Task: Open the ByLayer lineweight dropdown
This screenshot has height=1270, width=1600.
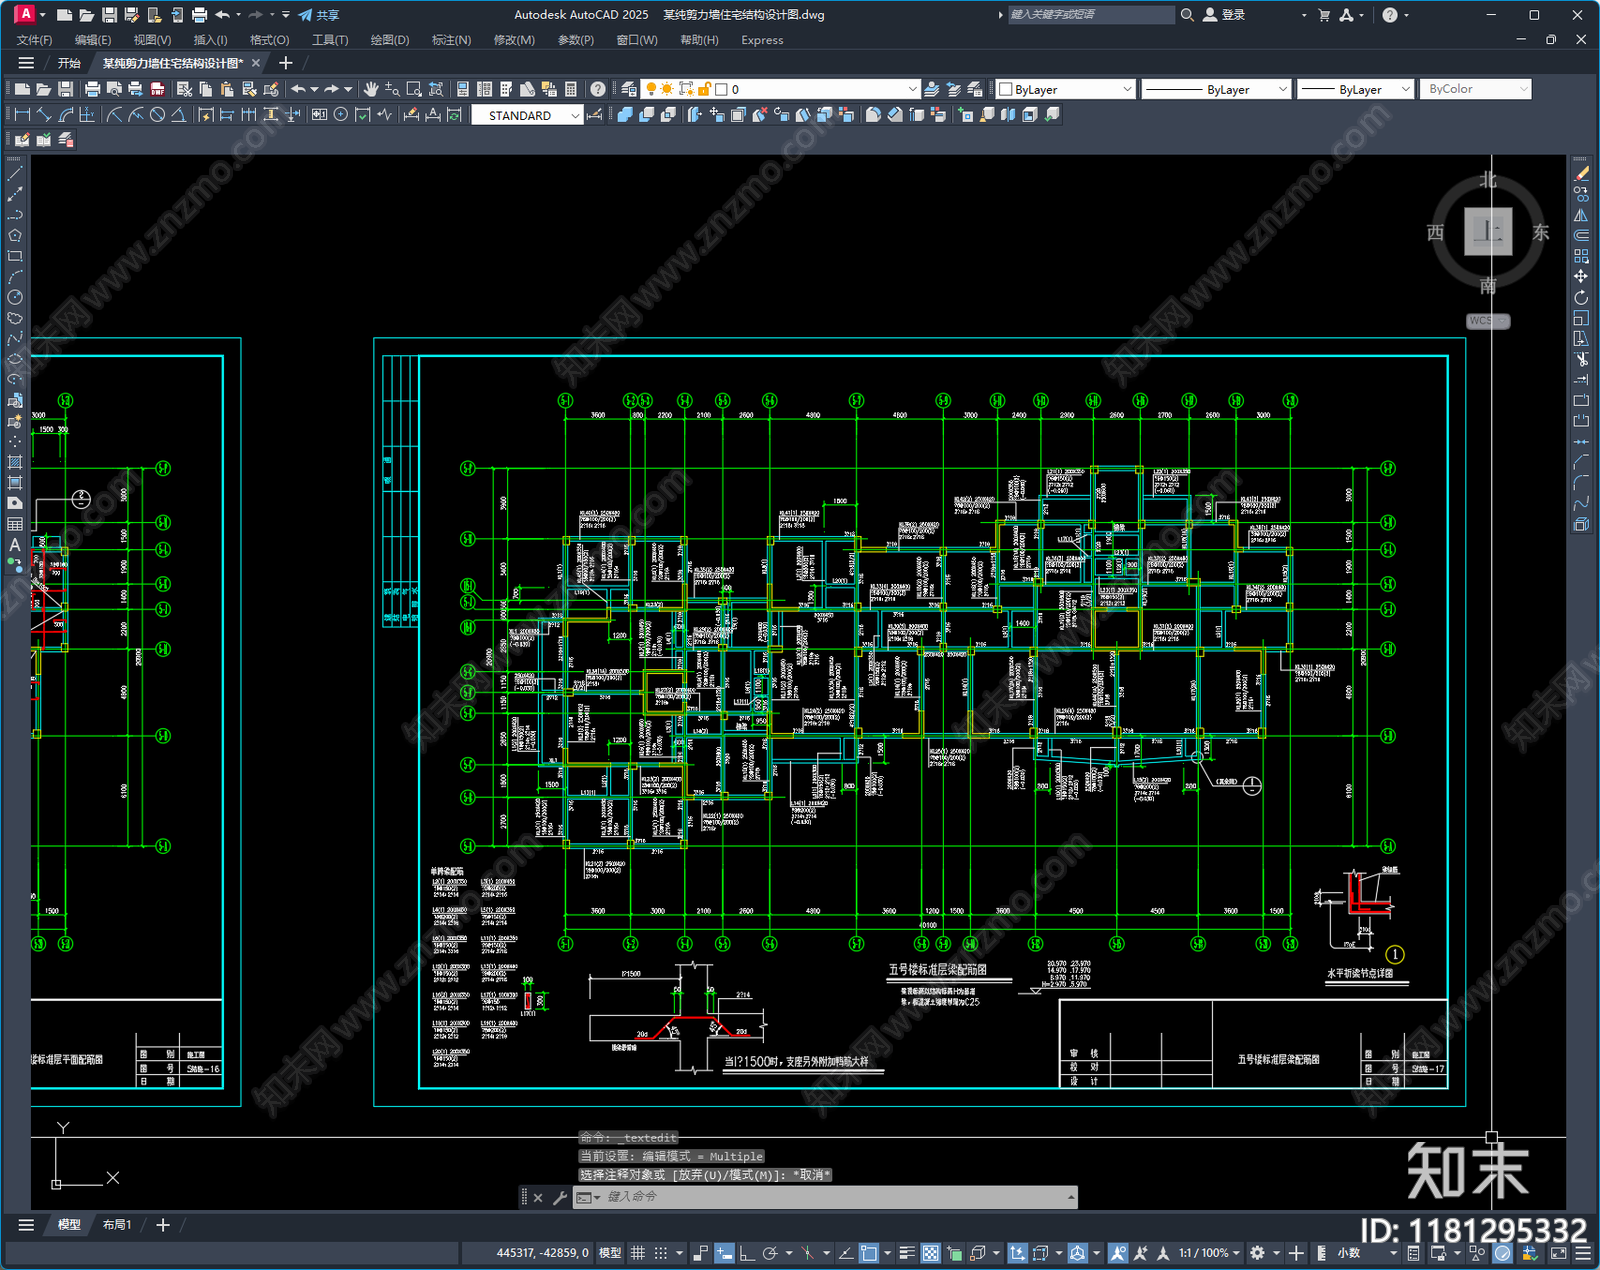Action: pyautogui.click(x=1355, y=89)
